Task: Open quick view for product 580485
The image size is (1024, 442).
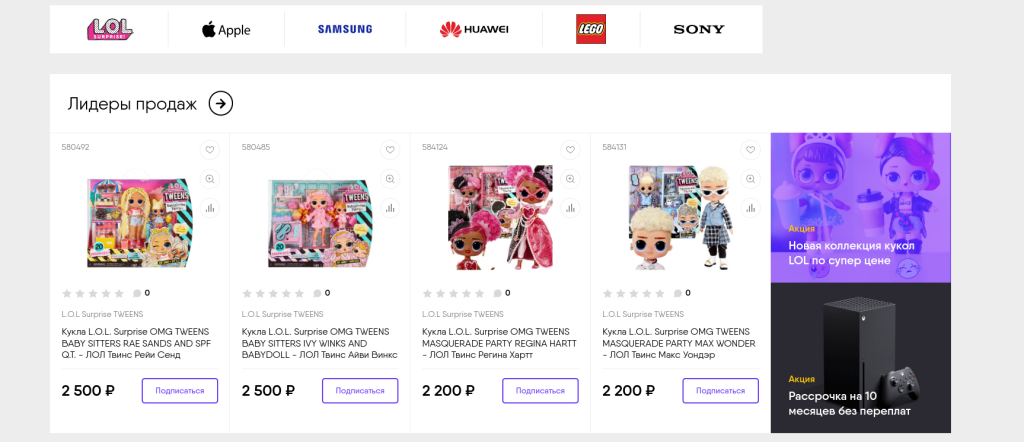Action: point(390,179)
